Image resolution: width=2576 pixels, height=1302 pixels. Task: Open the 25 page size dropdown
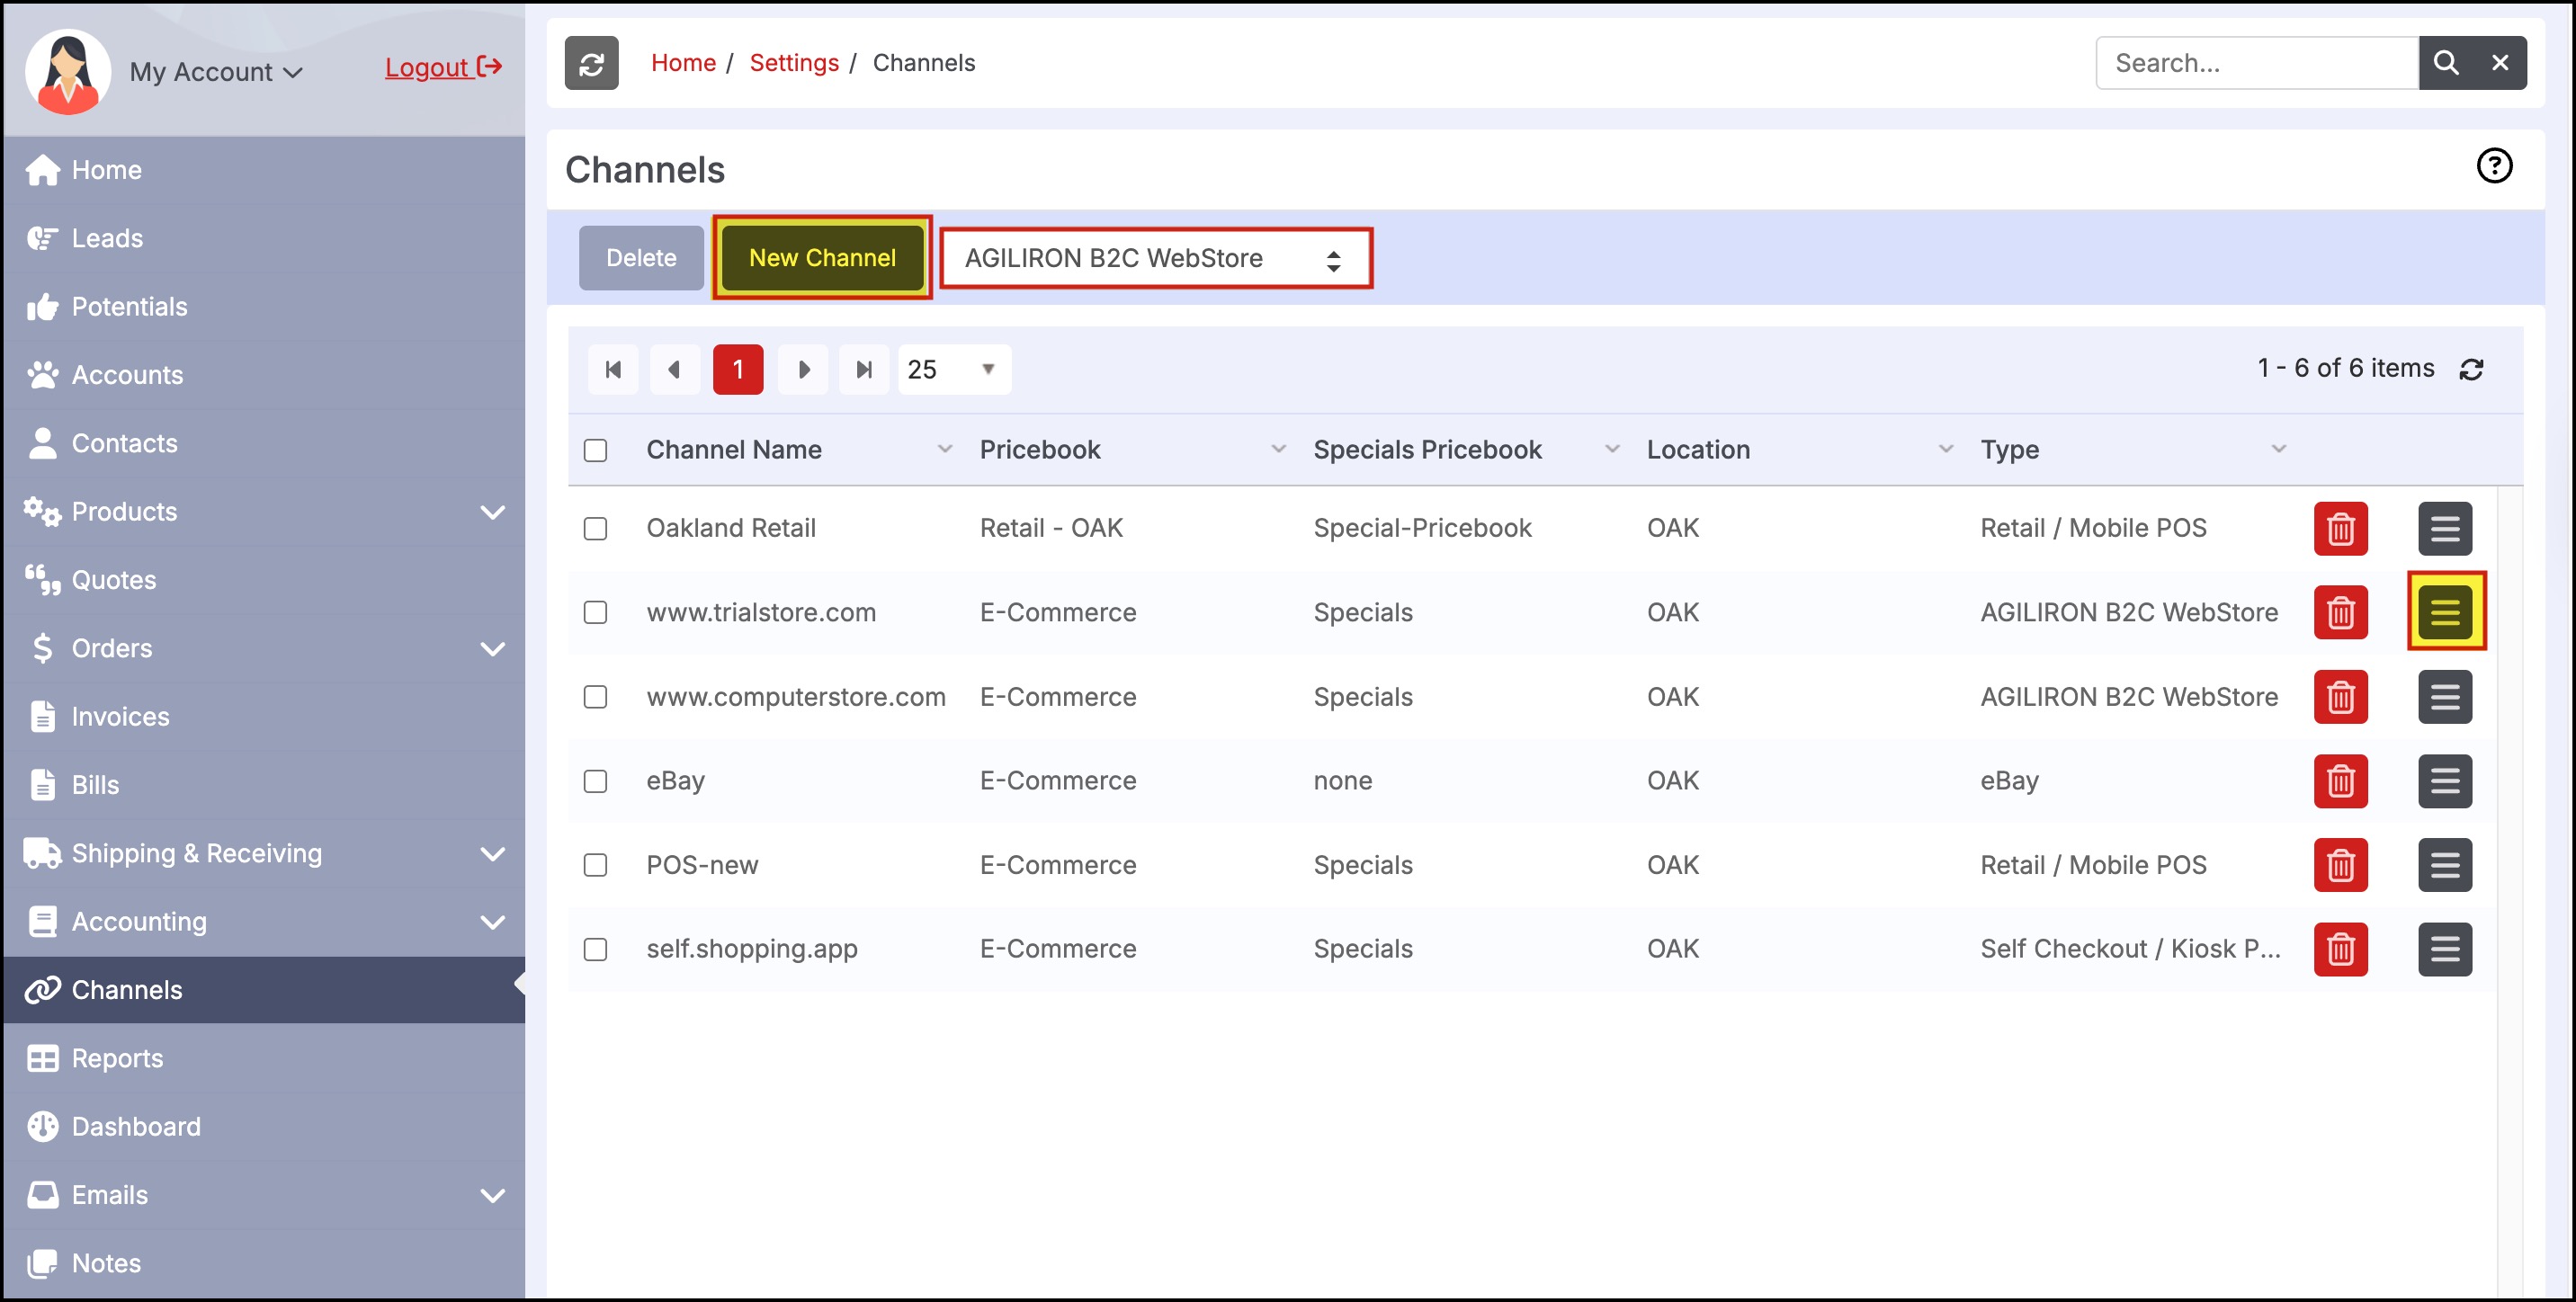click(x=953, y=370)
